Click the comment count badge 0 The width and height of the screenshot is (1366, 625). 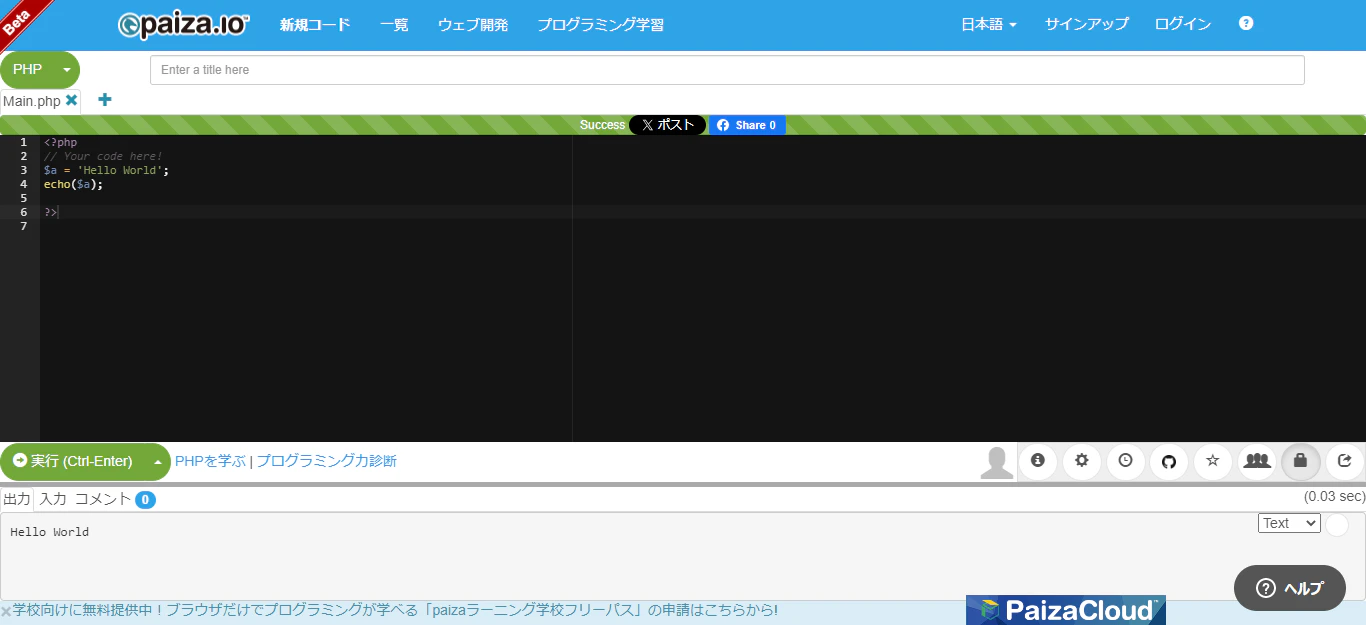click(145, 500)
